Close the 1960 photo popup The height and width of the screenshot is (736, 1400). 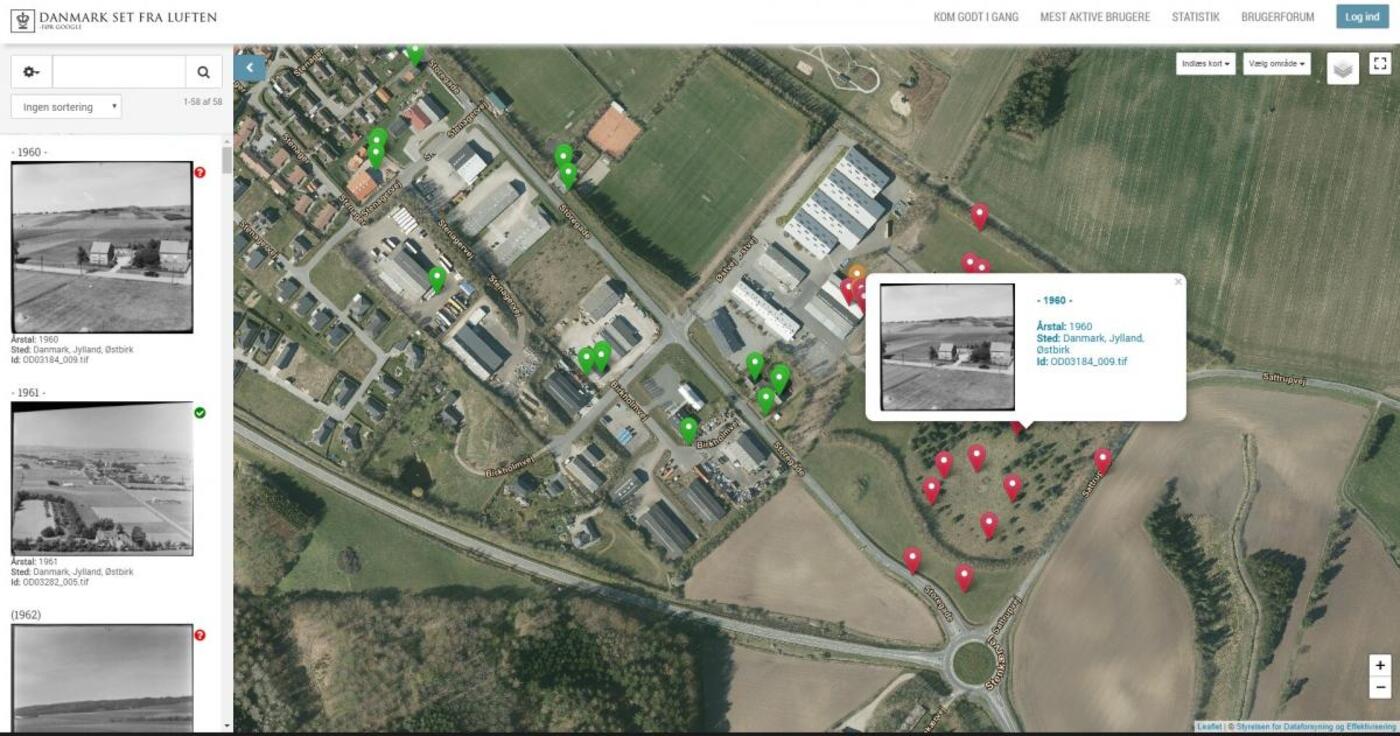[1177, 283]
